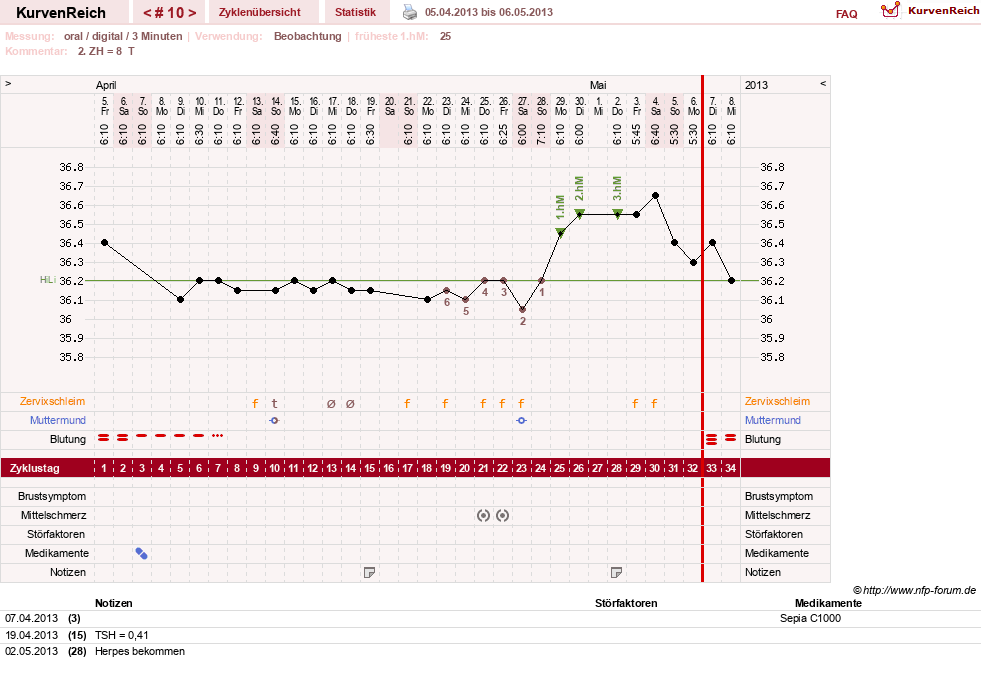Click the KurvenReich brand link at top right

(x=943, y=10)
